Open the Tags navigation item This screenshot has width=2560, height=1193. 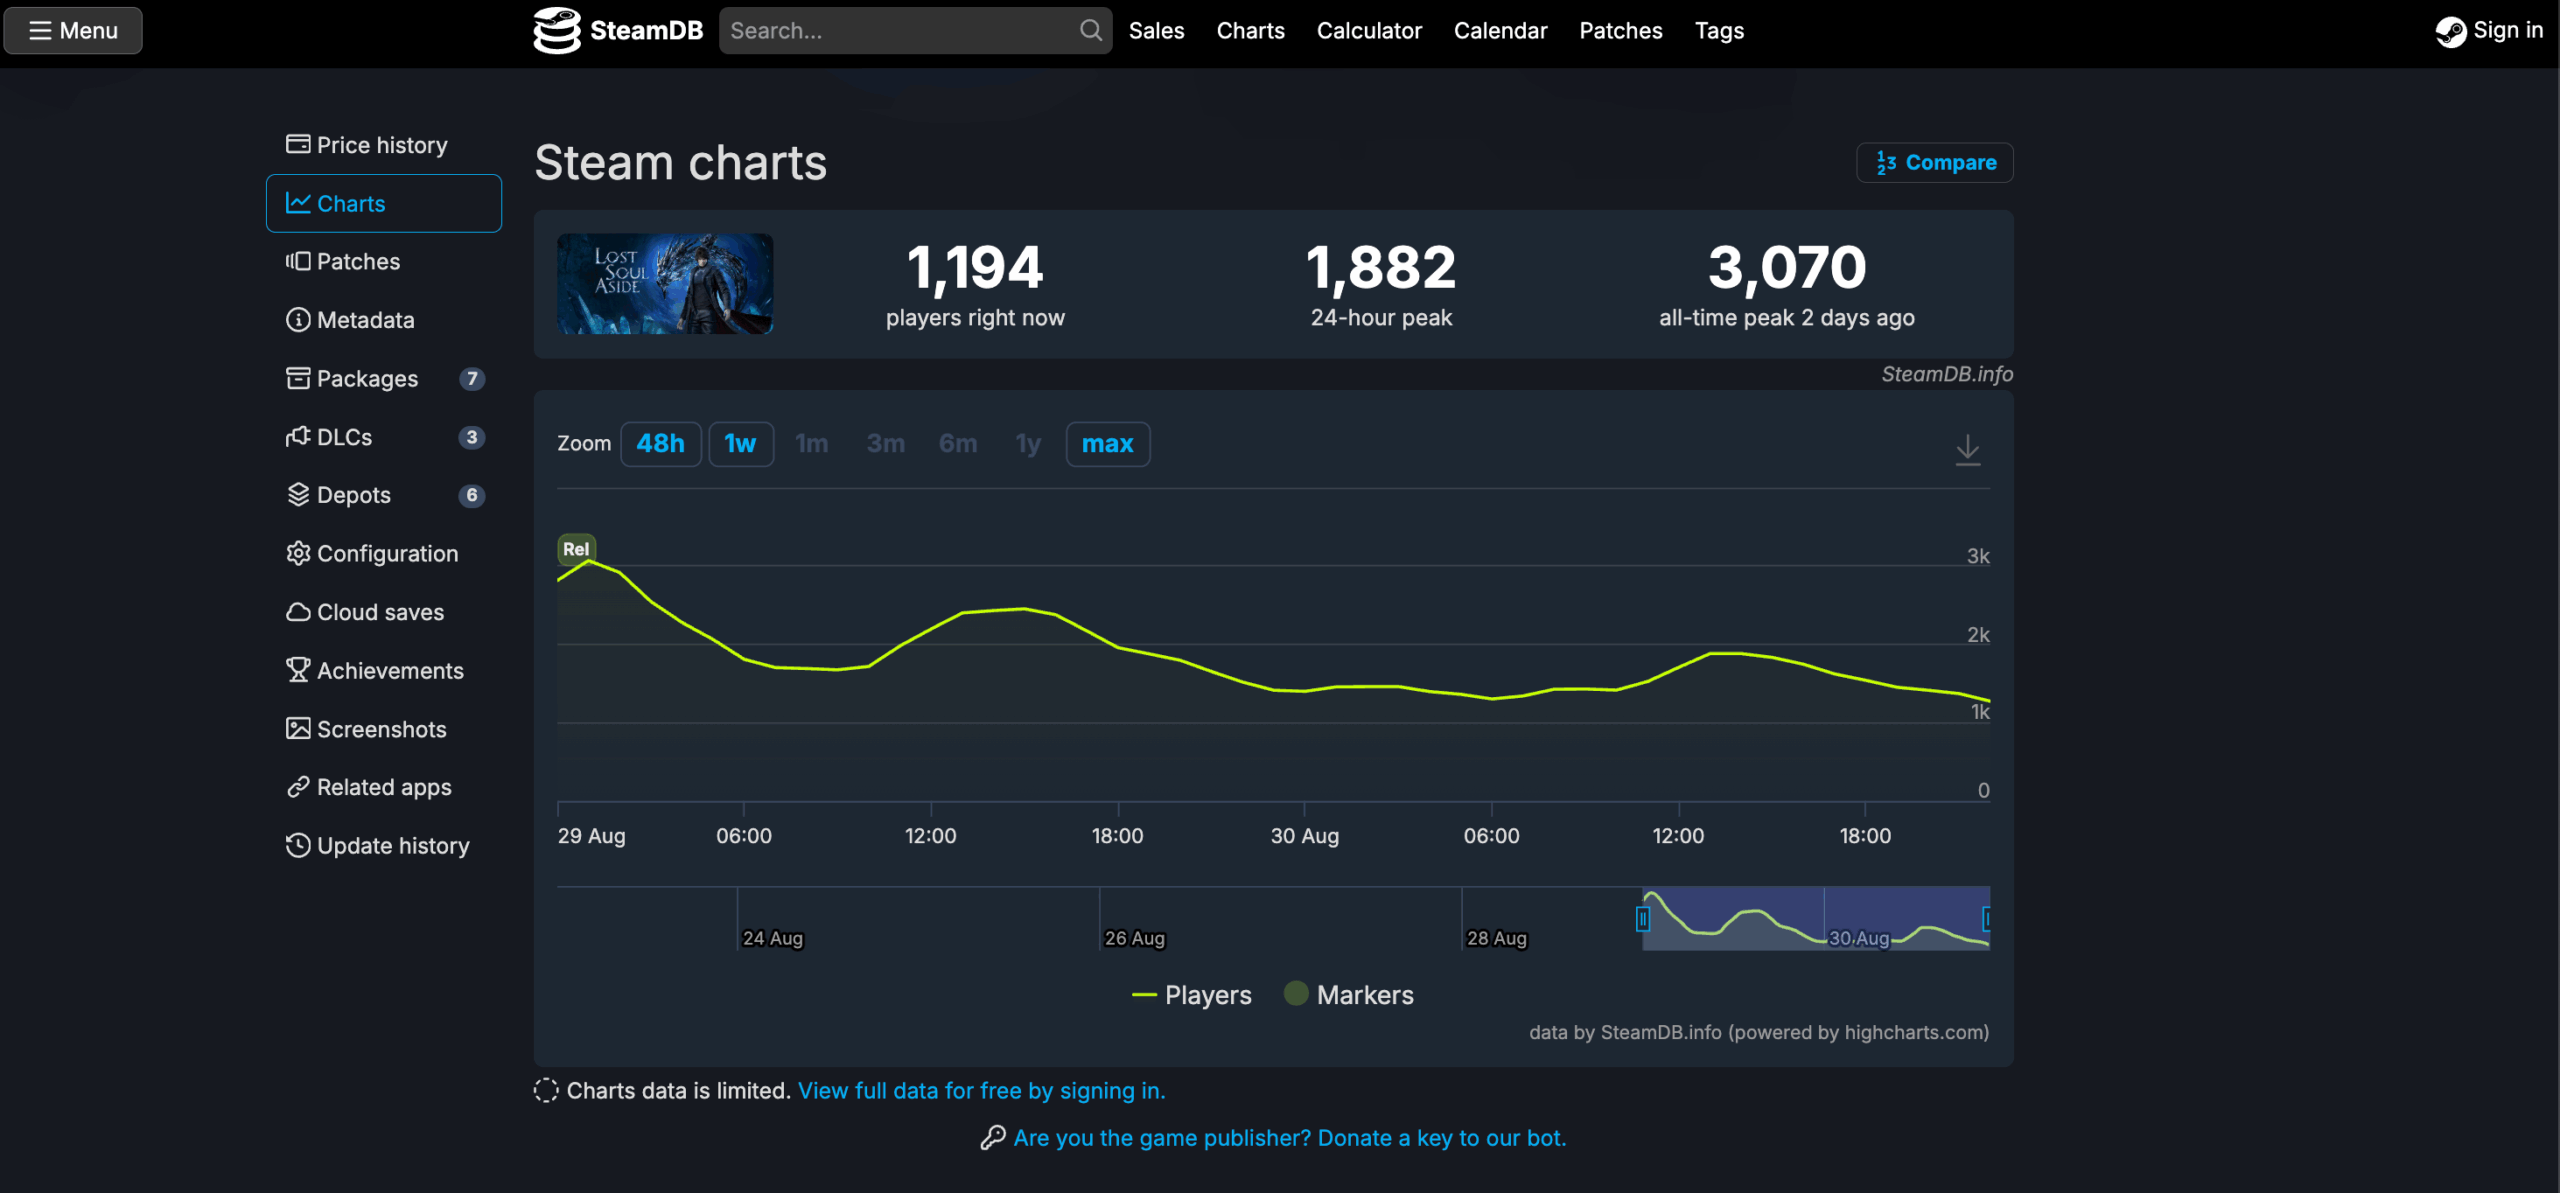1719,30
